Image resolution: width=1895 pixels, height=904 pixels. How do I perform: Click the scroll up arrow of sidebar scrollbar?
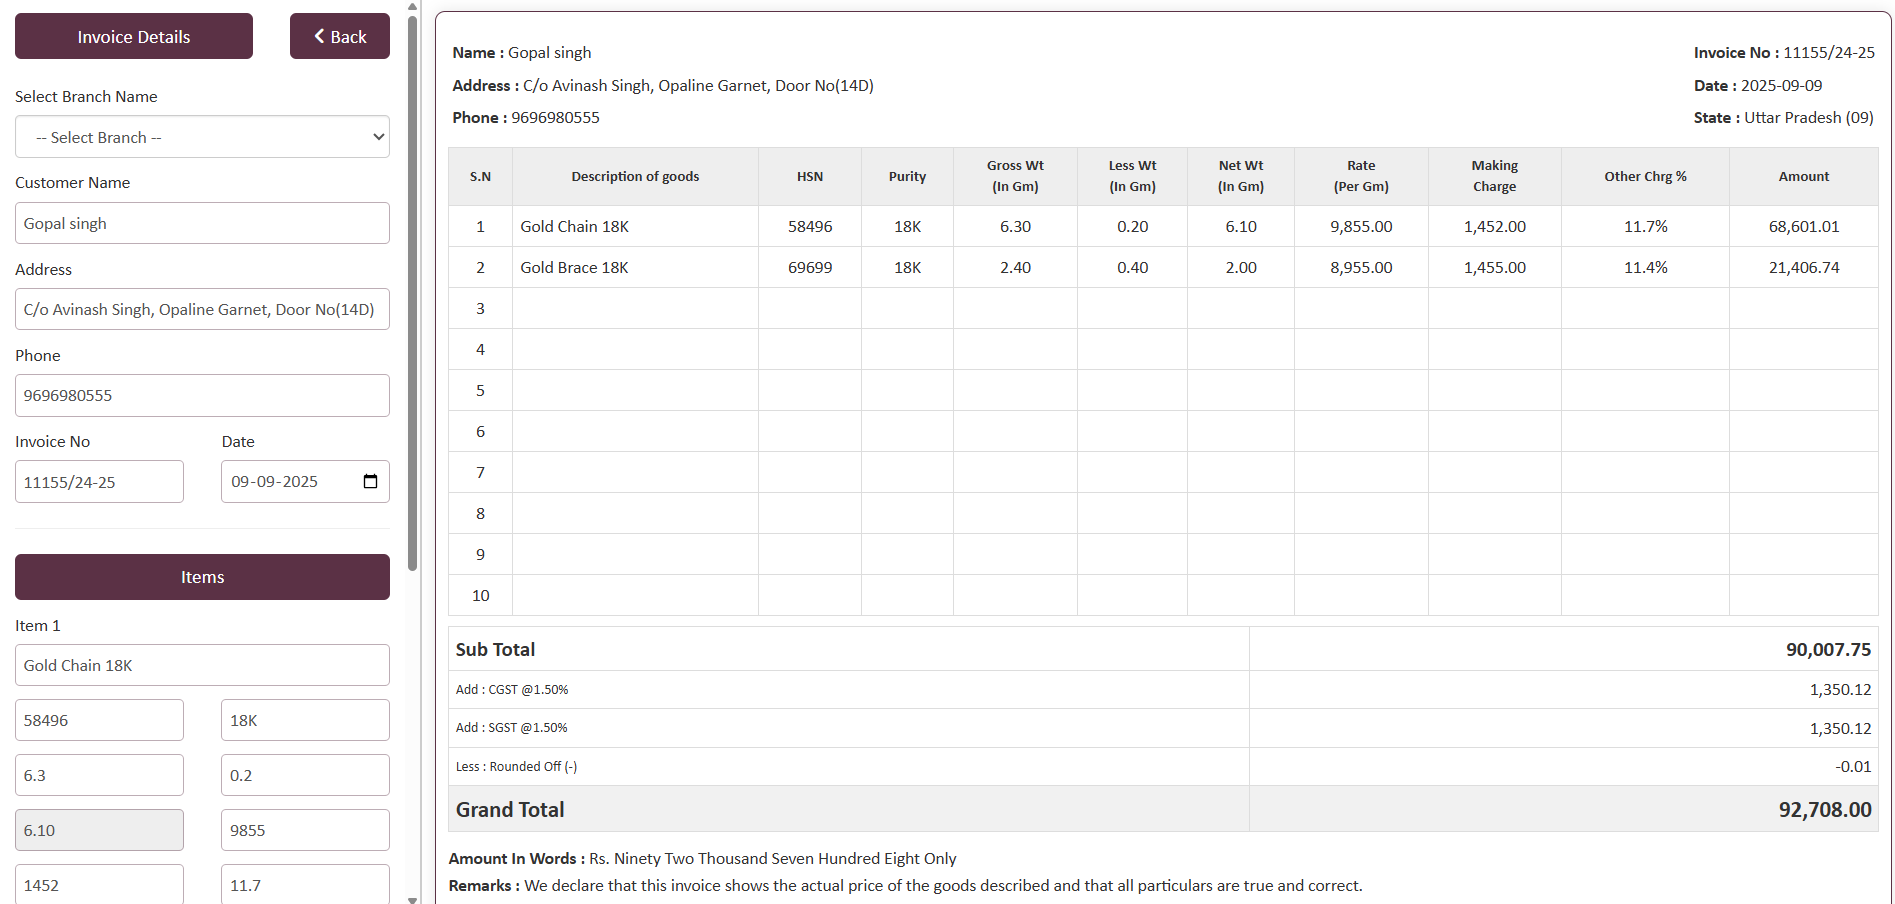[412, 6]
